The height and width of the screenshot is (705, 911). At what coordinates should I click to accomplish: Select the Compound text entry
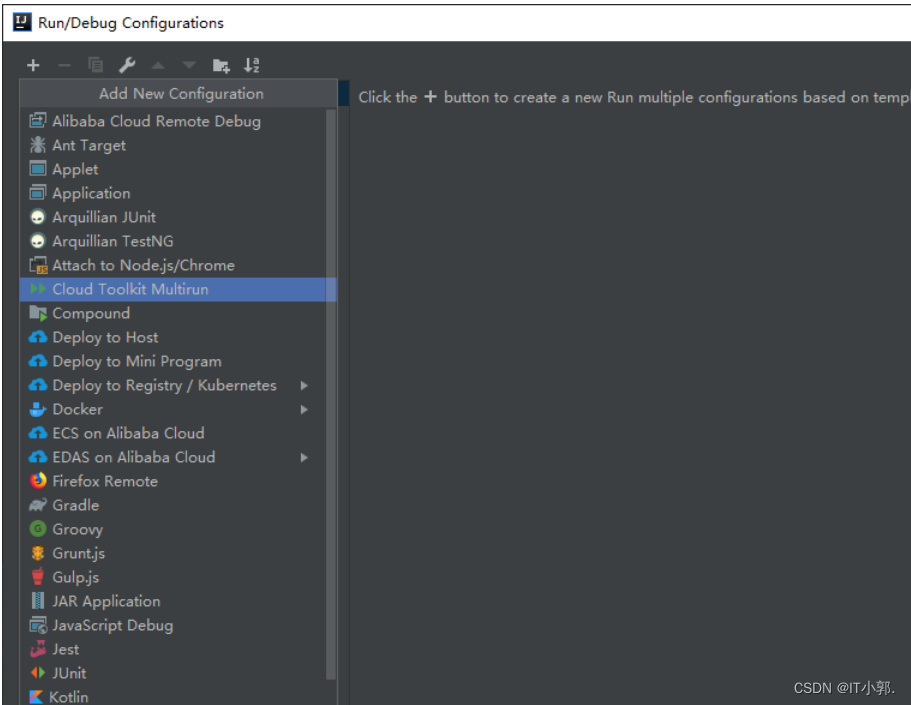(x=91, y=313)
